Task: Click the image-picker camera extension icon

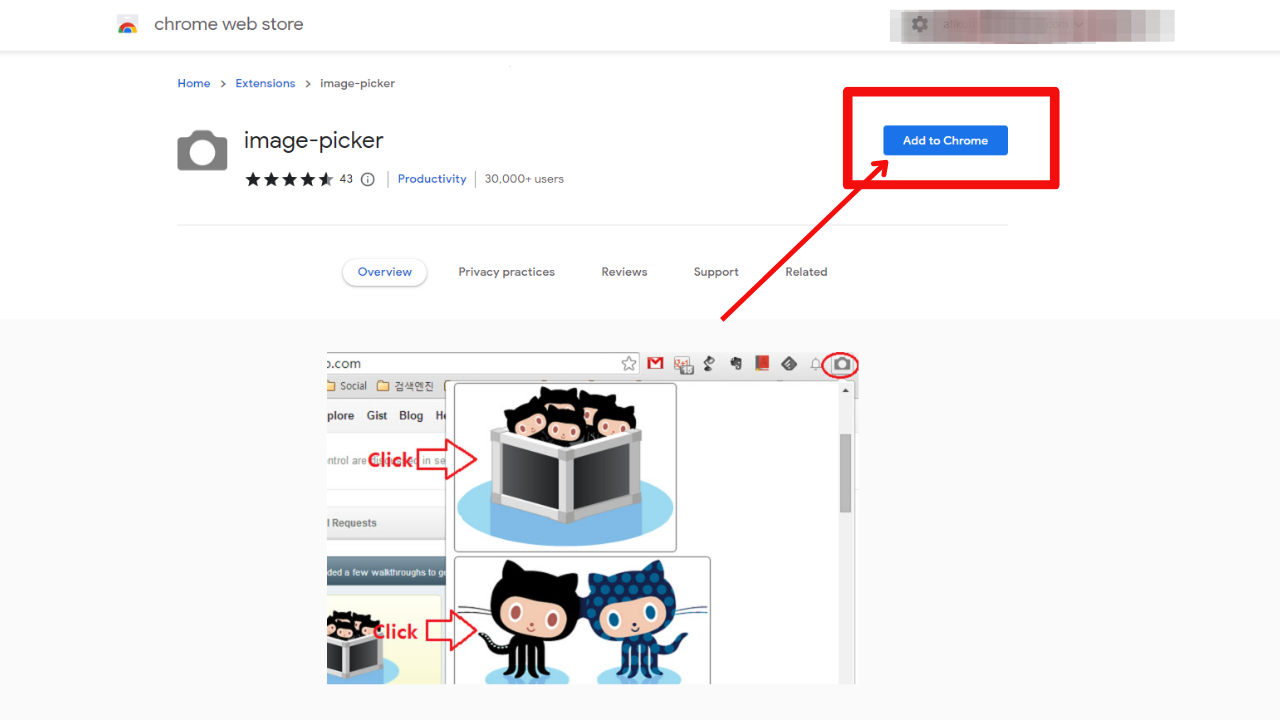Action: tap(202, 150)
